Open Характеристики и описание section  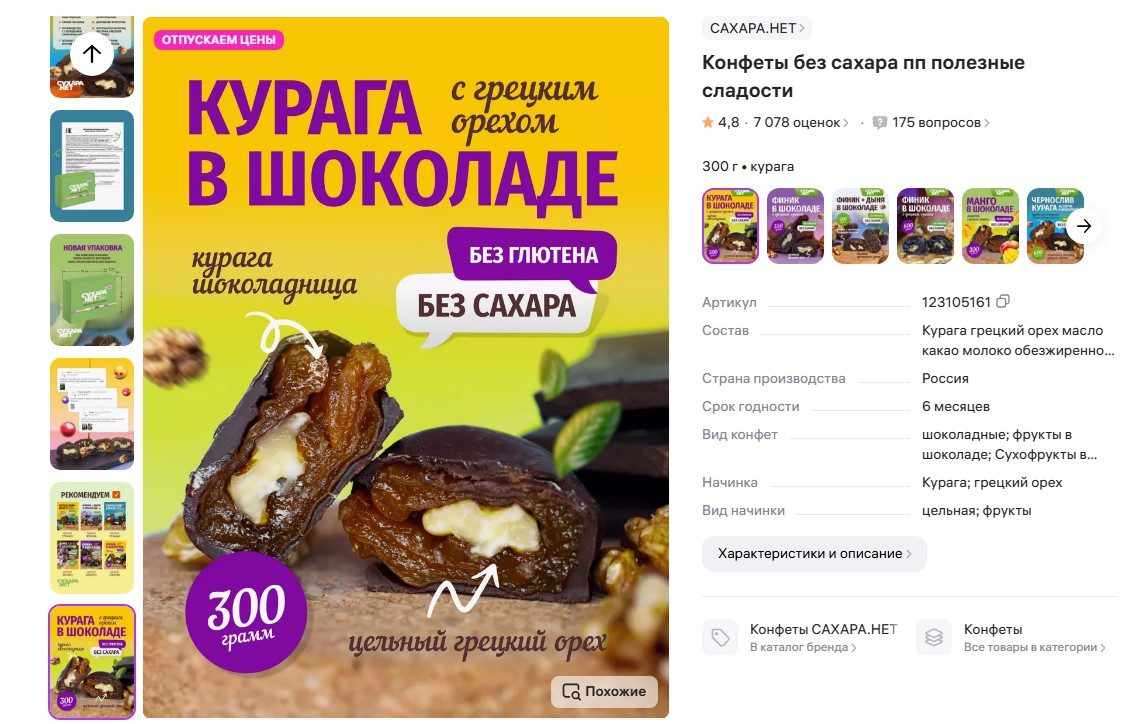click(814, 554)
